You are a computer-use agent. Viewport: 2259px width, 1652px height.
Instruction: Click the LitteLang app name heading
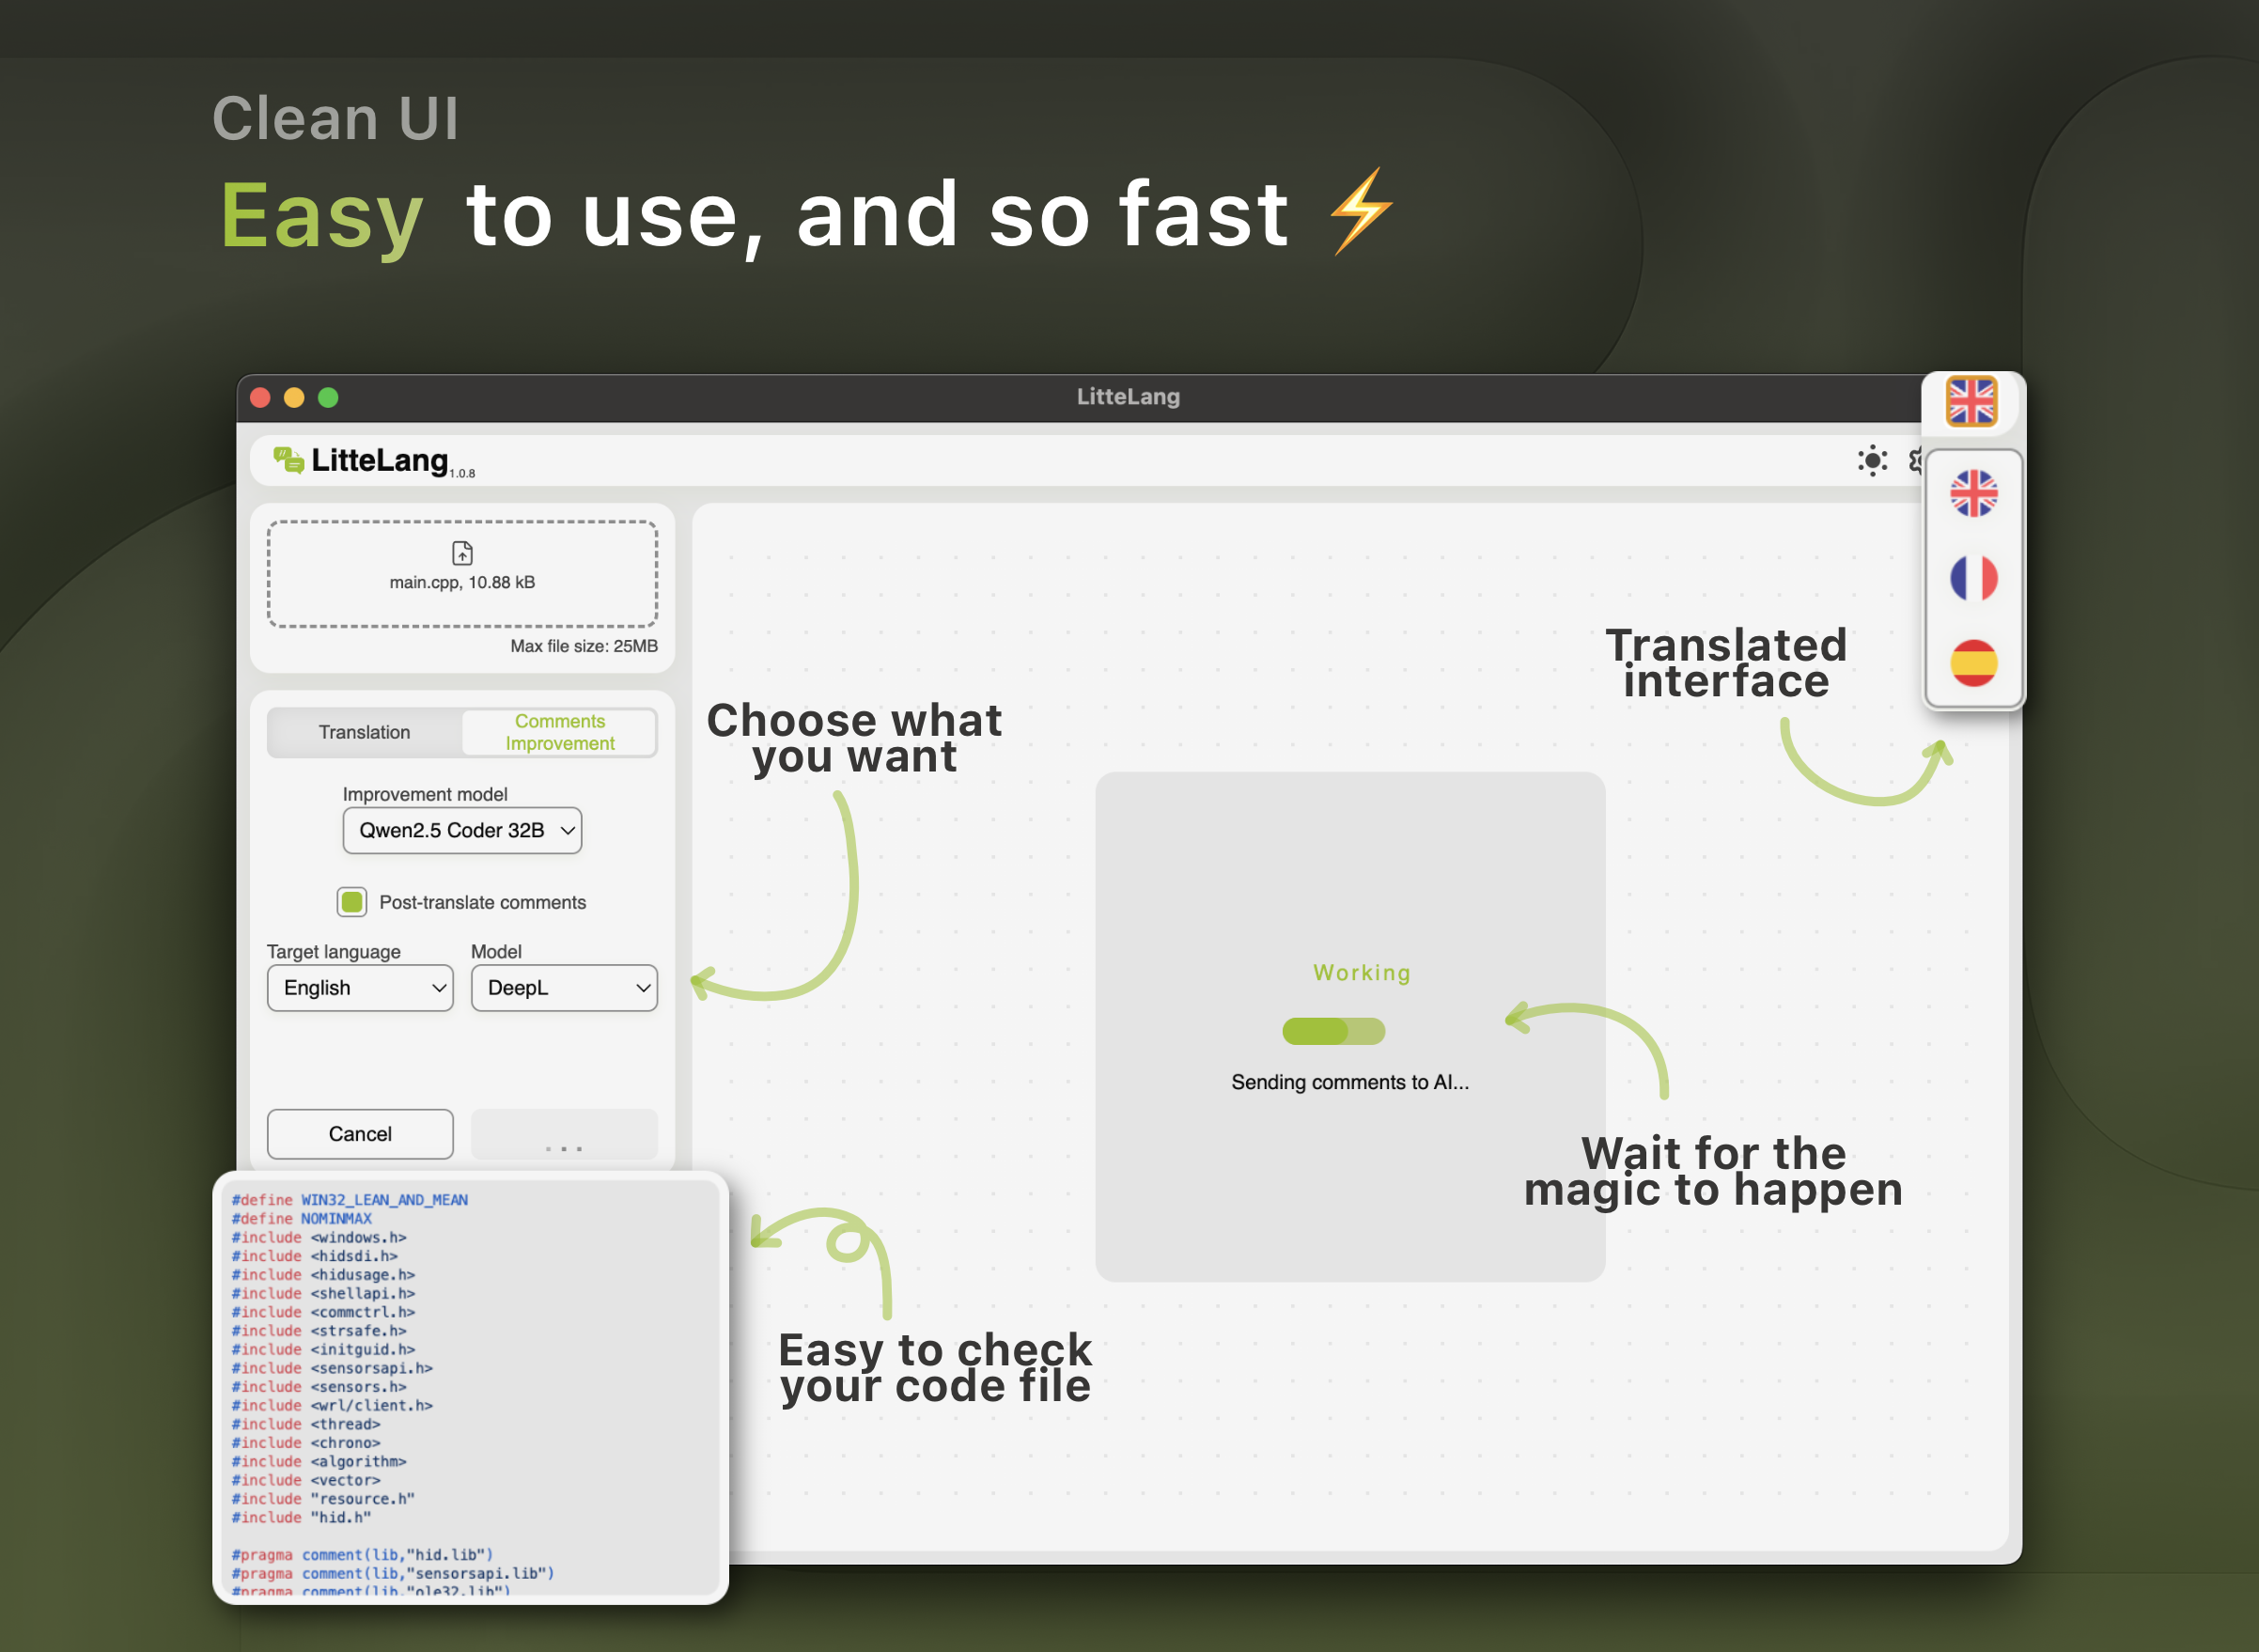coord(379,460)
